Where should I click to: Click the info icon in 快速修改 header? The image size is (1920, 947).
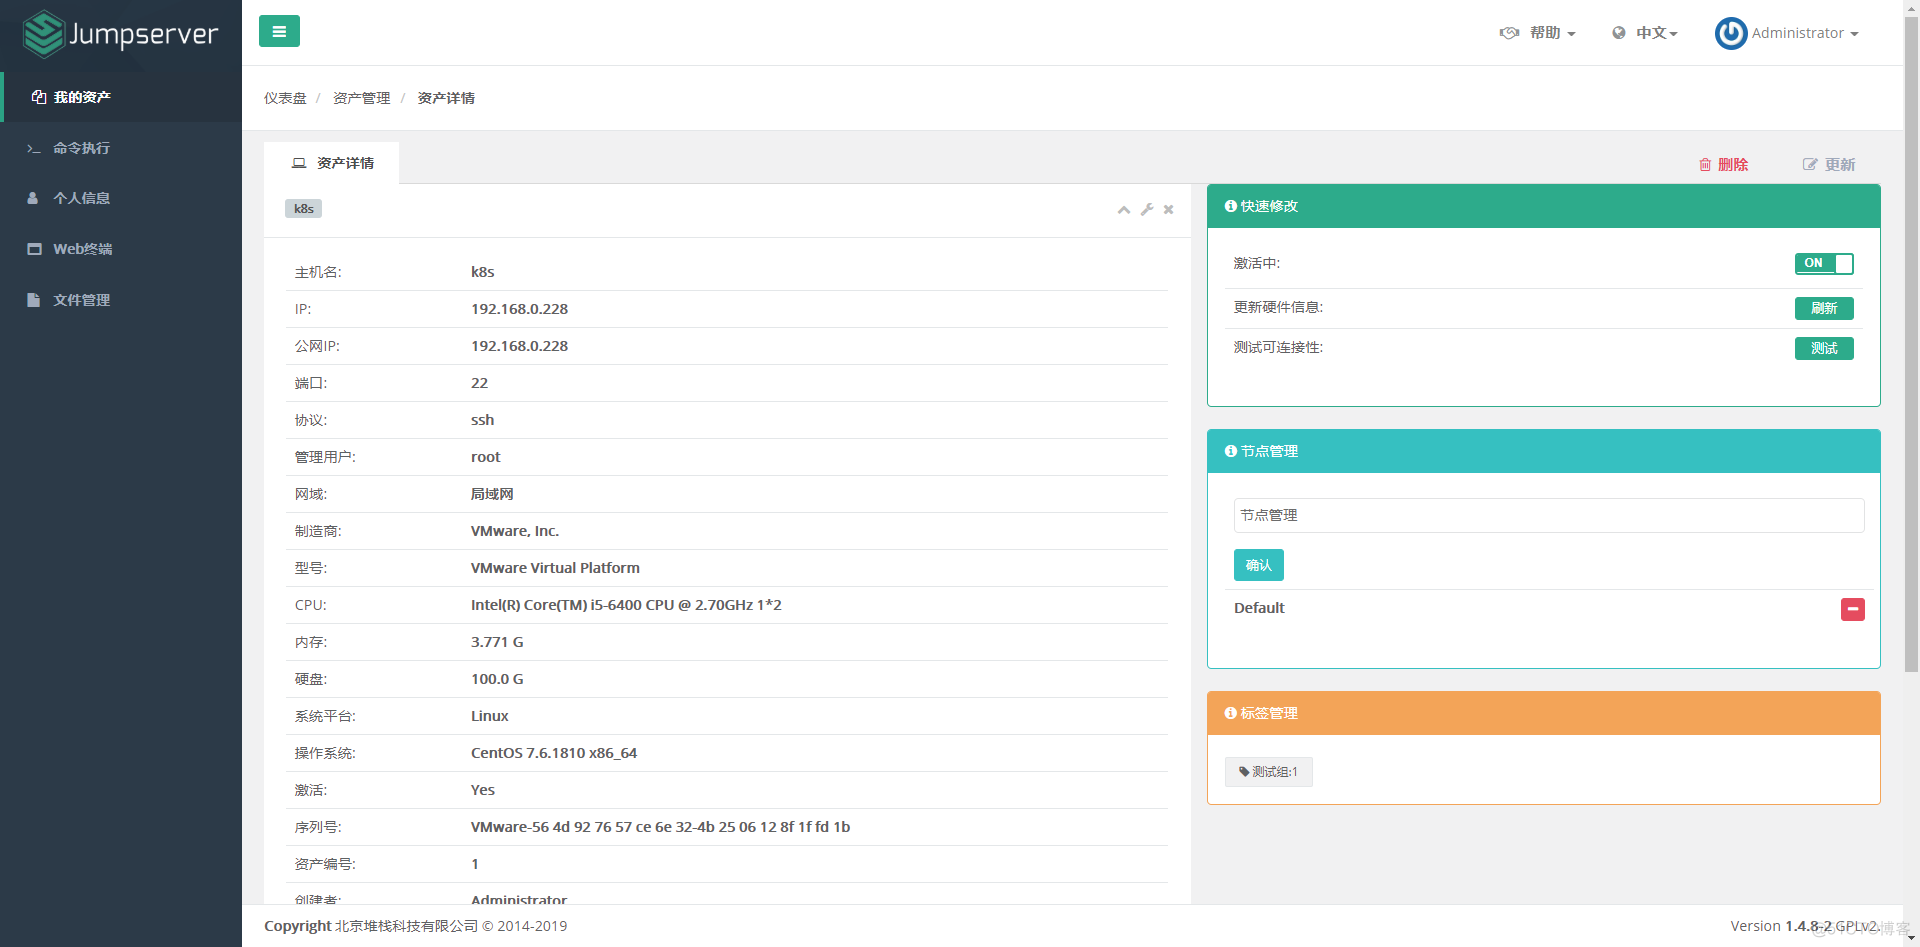pyautogui.click(x=1231, y=206)
